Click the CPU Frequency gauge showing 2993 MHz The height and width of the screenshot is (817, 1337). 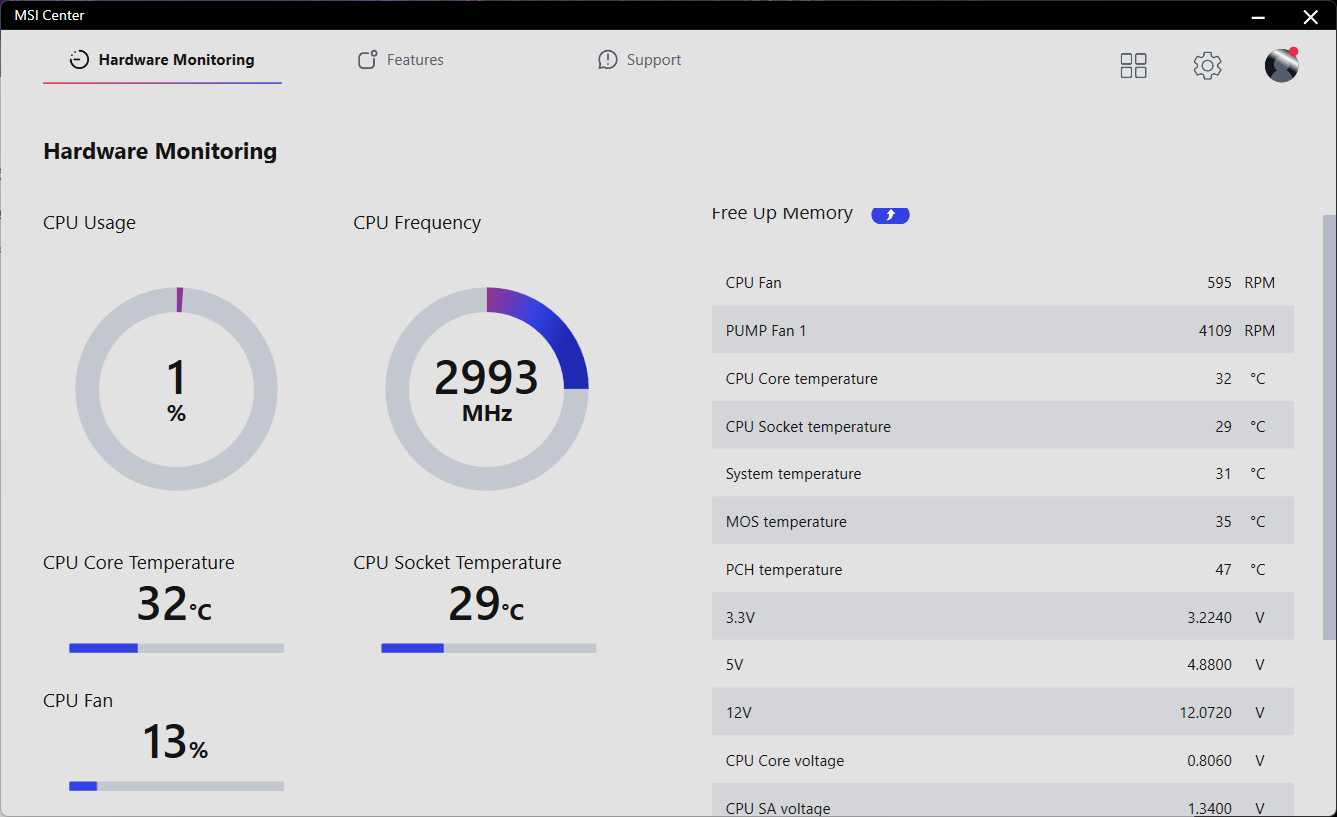[487, 389]
